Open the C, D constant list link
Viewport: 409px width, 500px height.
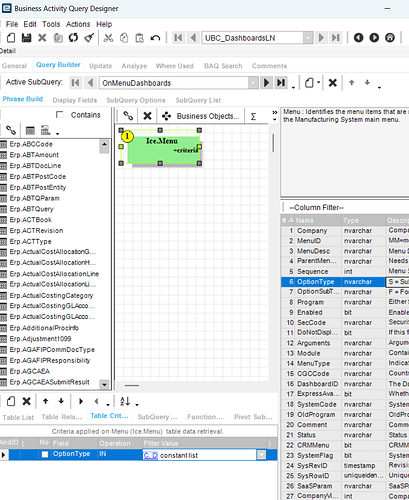pyautogui.click(x=150, y=455)
